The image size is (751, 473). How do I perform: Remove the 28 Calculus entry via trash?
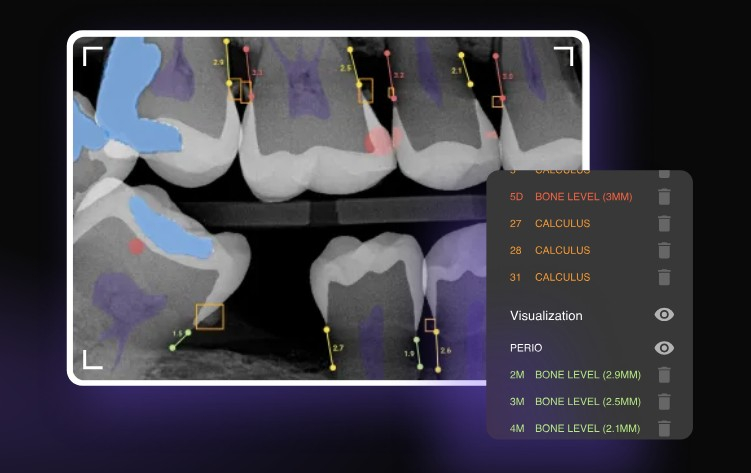coord(664,251)
